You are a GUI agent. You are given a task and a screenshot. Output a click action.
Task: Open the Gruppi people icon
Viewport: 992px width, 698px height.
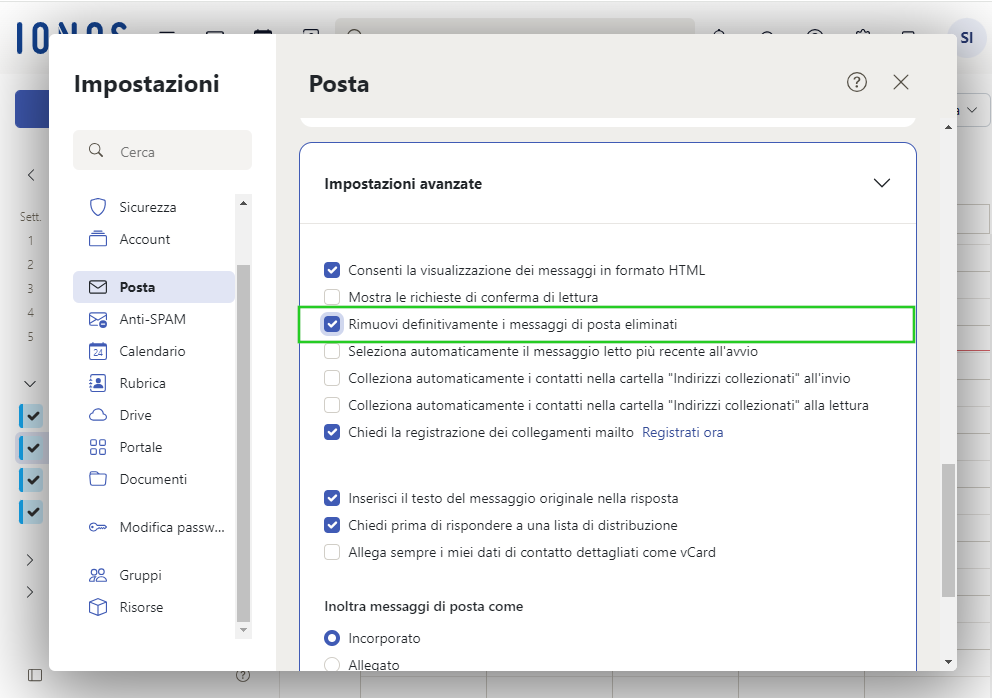click(x=98, y=575)
